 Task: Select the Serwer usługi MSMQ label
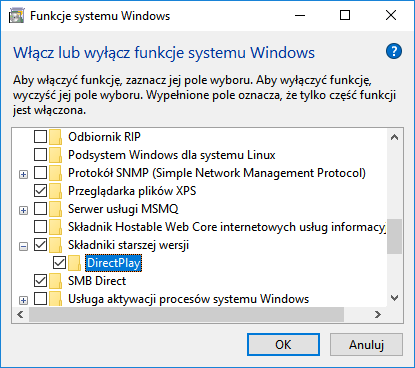click(x=123, y=209)
